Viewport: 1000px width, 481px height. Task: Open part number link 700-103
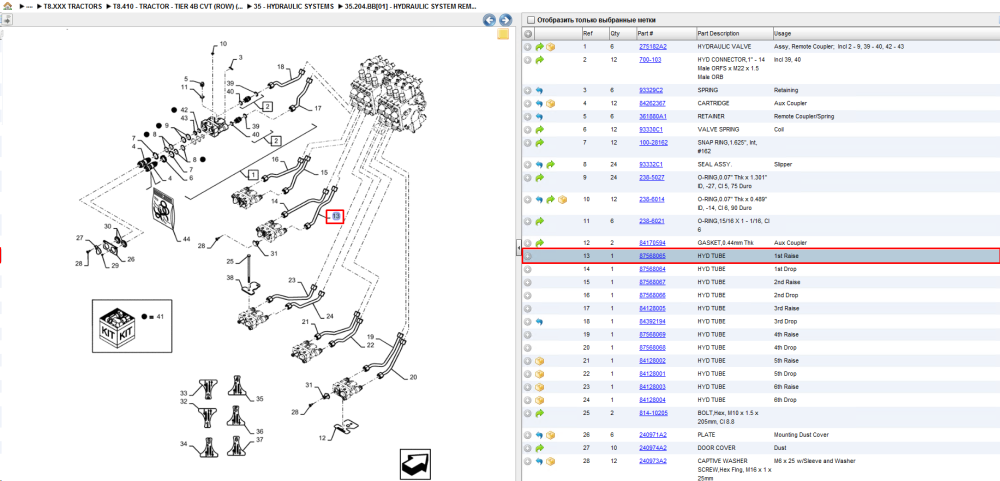click(650, 59)
